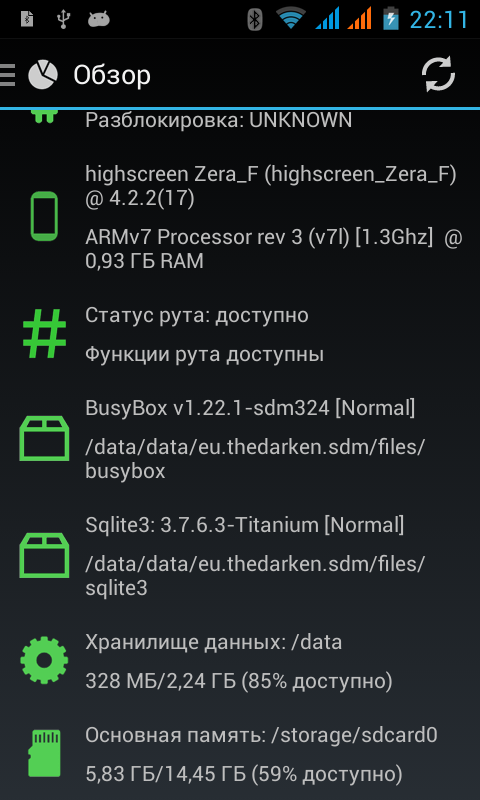Viewport: 480px width, 800px height.
Task: Tap the BusyBox green box icon
Action: pyautogui.click(x=44, y=438)
